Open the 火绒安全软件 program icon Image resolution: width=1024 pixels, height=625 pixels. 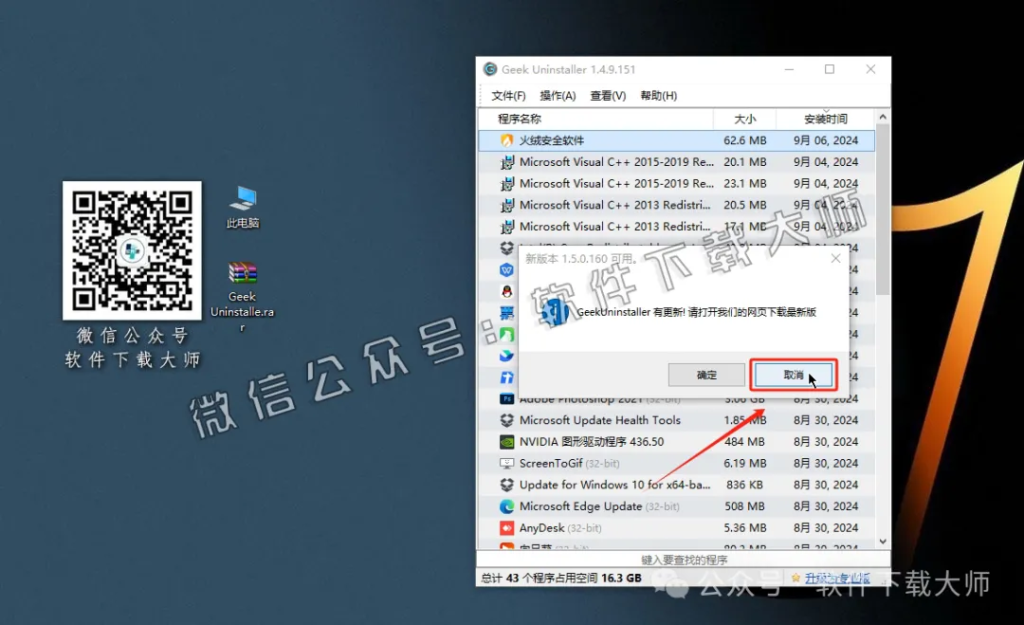pyautogui.click(x=508, y=140)
